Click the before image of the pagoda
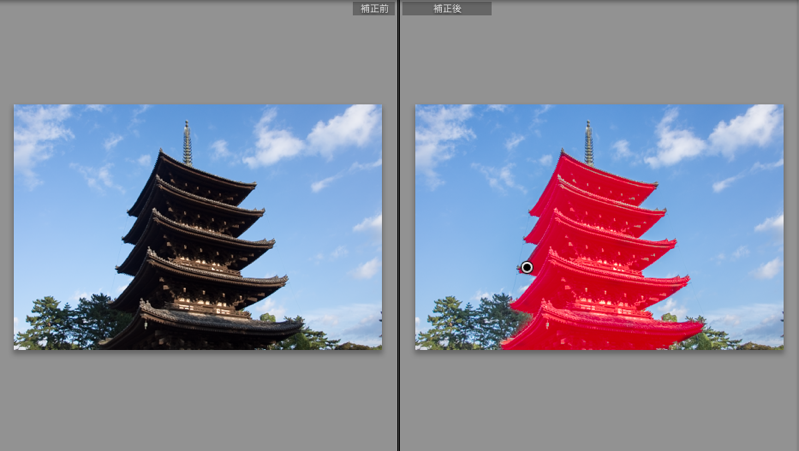 198,227
